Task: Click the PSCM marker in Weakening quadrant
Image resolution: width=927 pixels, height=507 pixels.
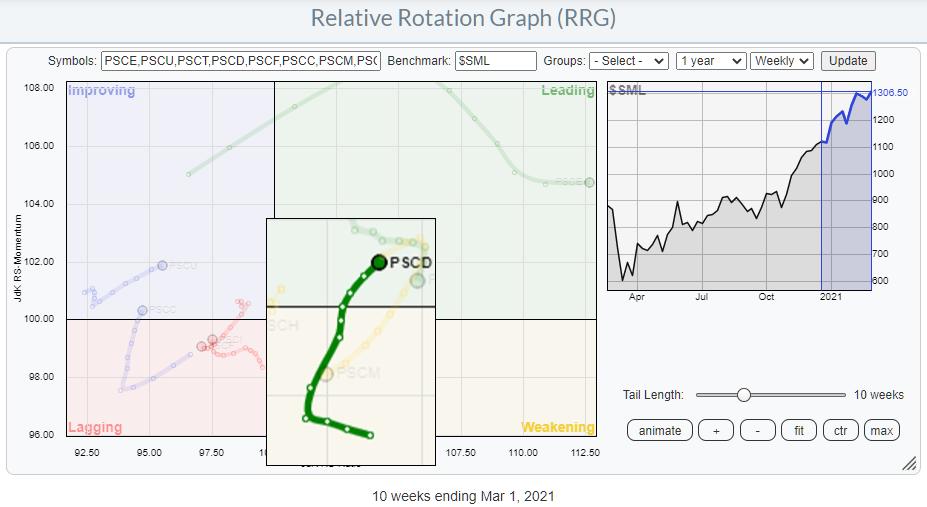Action: point(327,373)
